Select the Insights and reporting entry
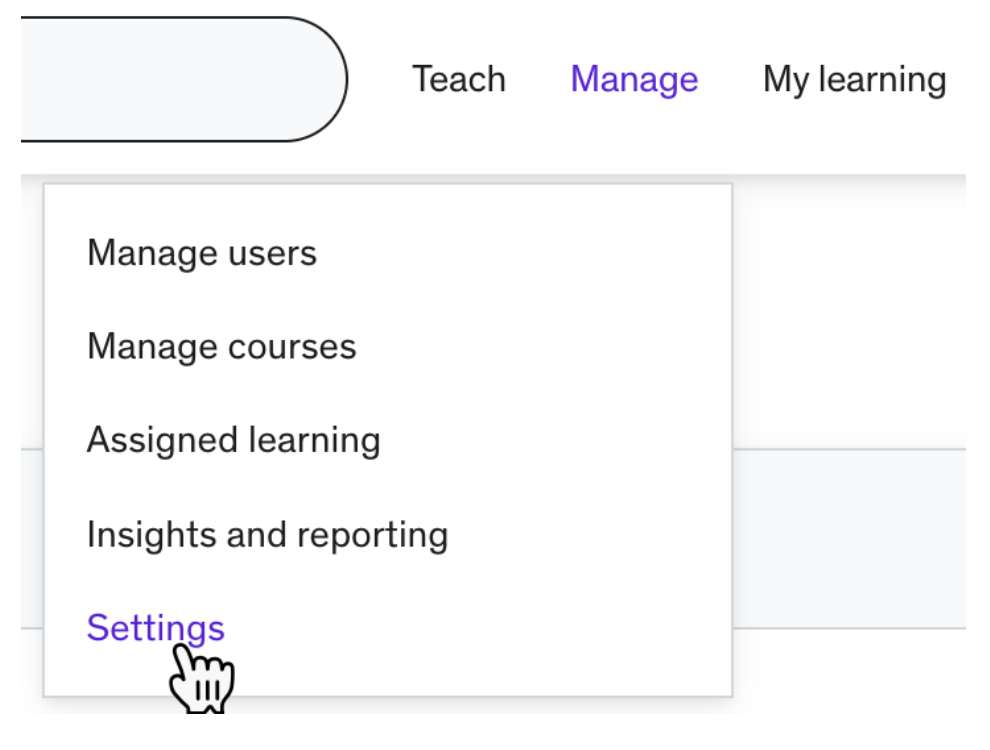This screenshot has height=750, width=990. (268, 535)
